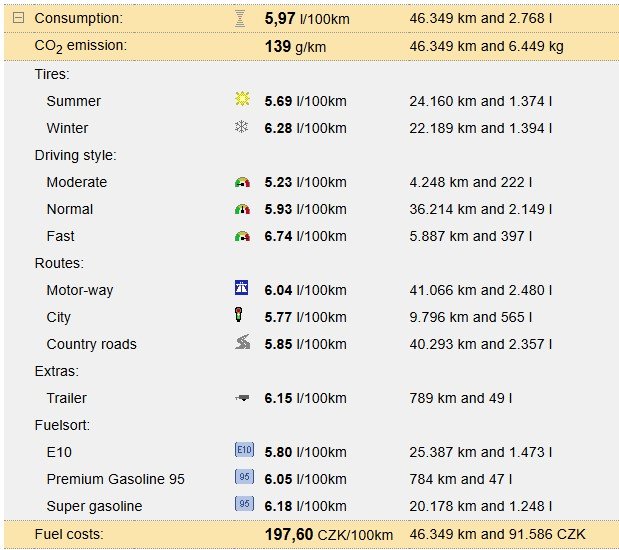Click the Summer row label
The width and height of the screenshot is (619, 550).
click(x=73, y=101)
